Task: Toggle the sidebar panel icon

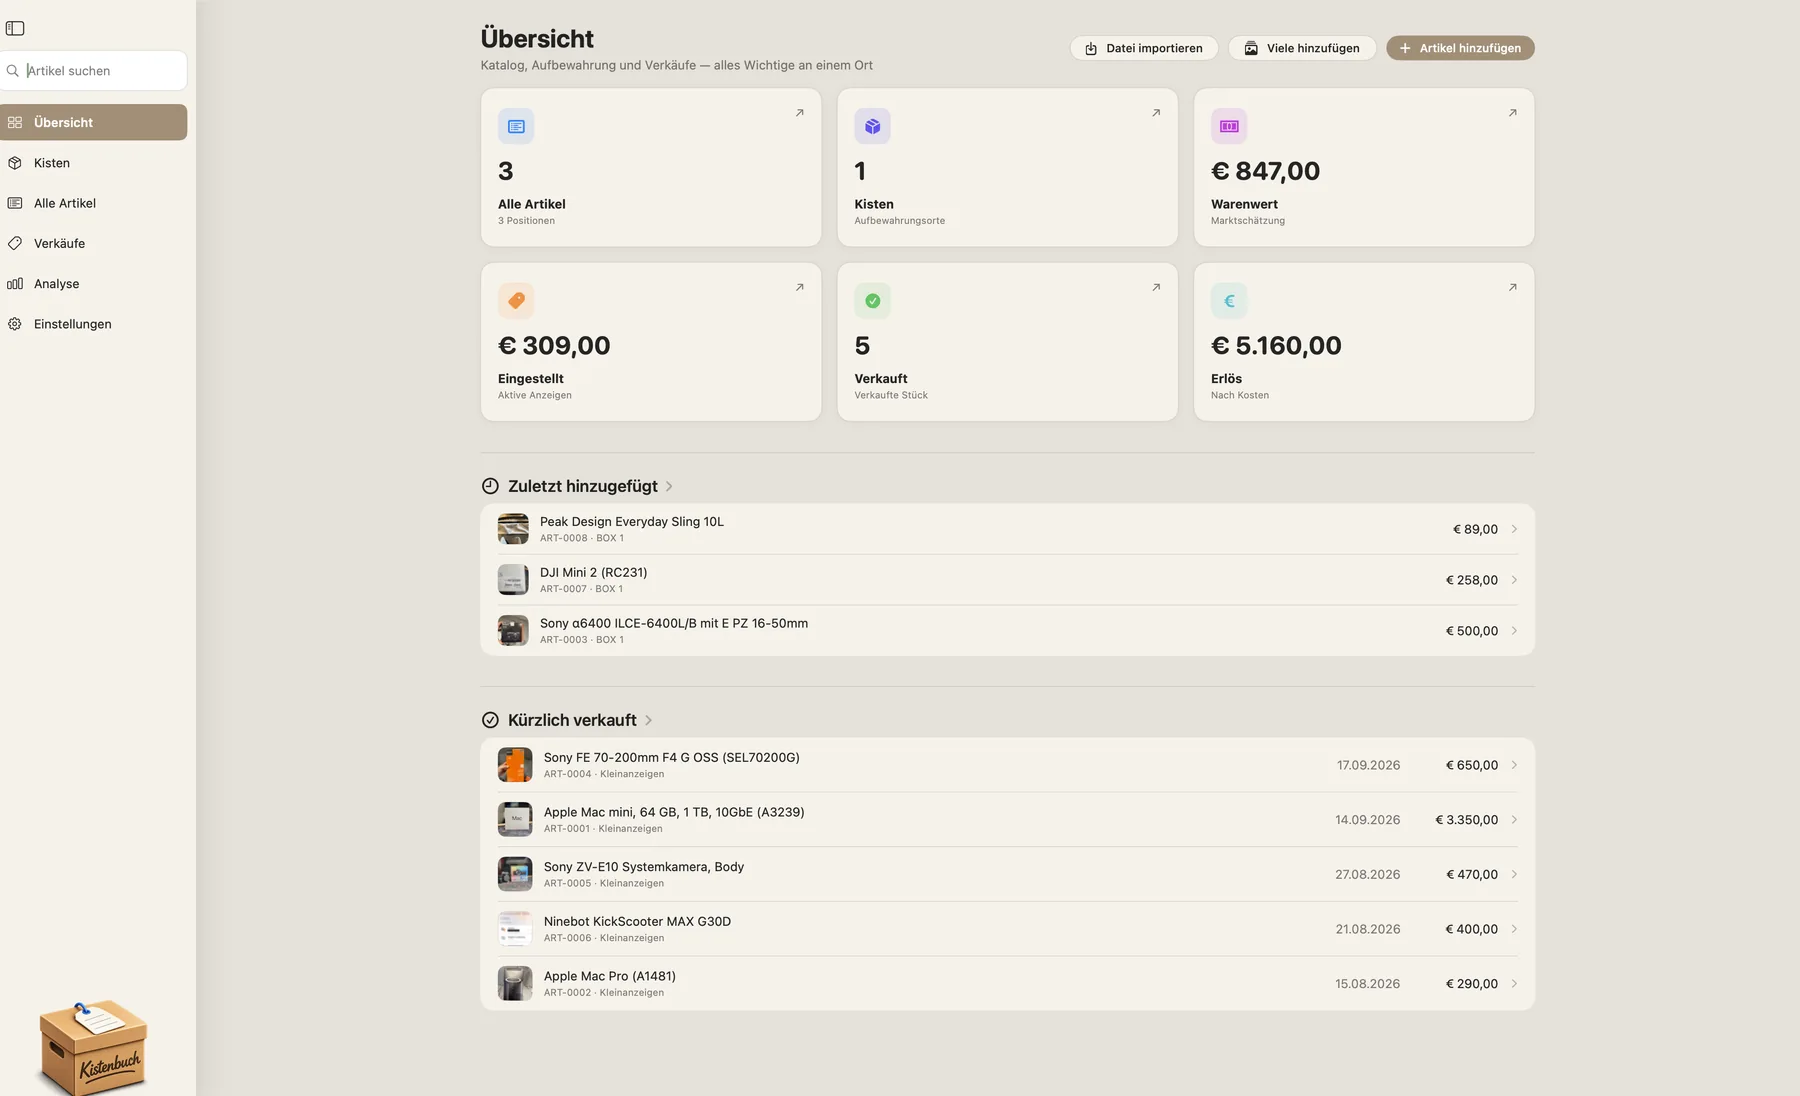Action: [15, 28]
